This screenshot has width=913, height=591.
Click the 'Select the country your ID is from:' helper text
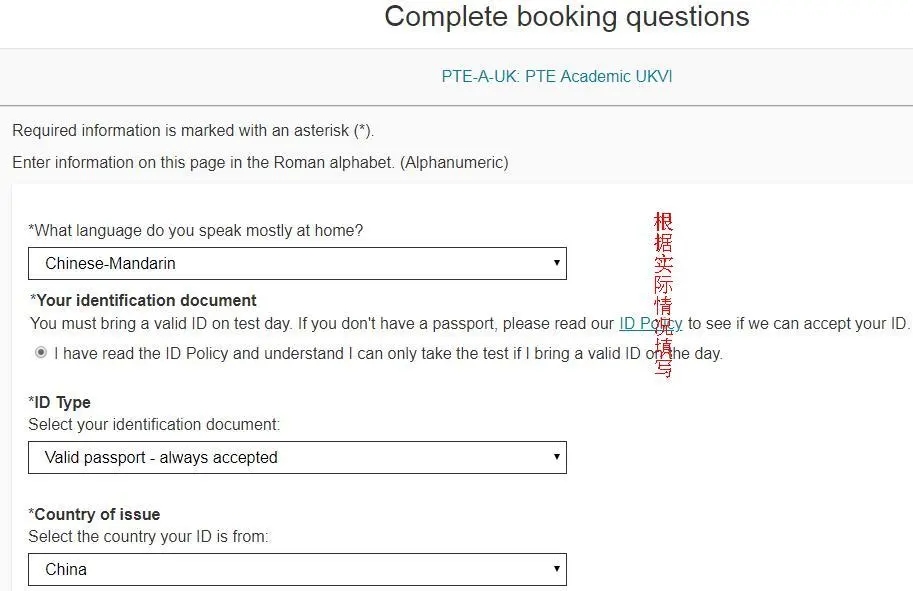point(148,536)
